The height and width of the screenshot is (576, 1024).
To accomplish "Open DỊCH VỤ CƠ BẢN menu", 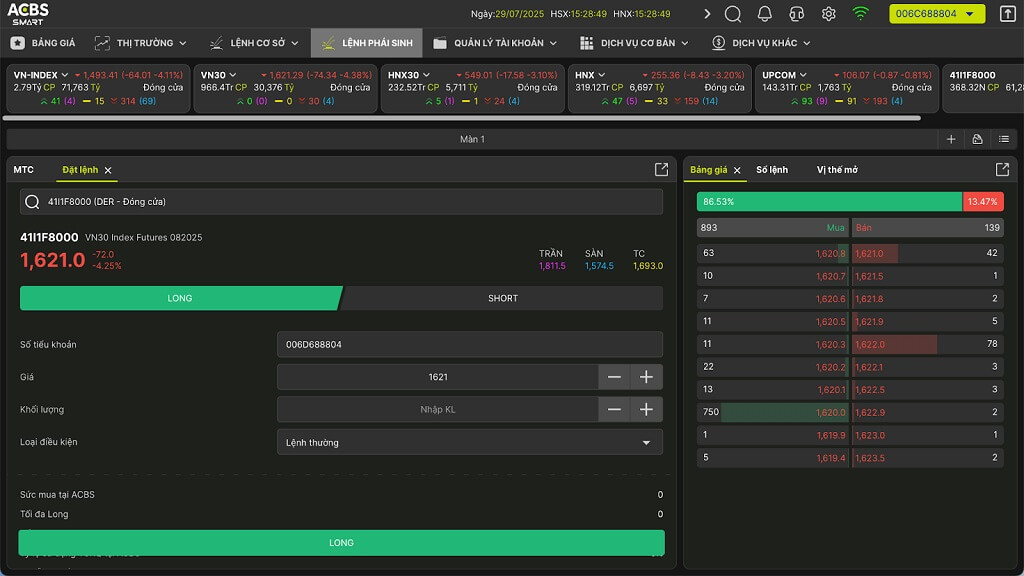I will pos(634,43).
